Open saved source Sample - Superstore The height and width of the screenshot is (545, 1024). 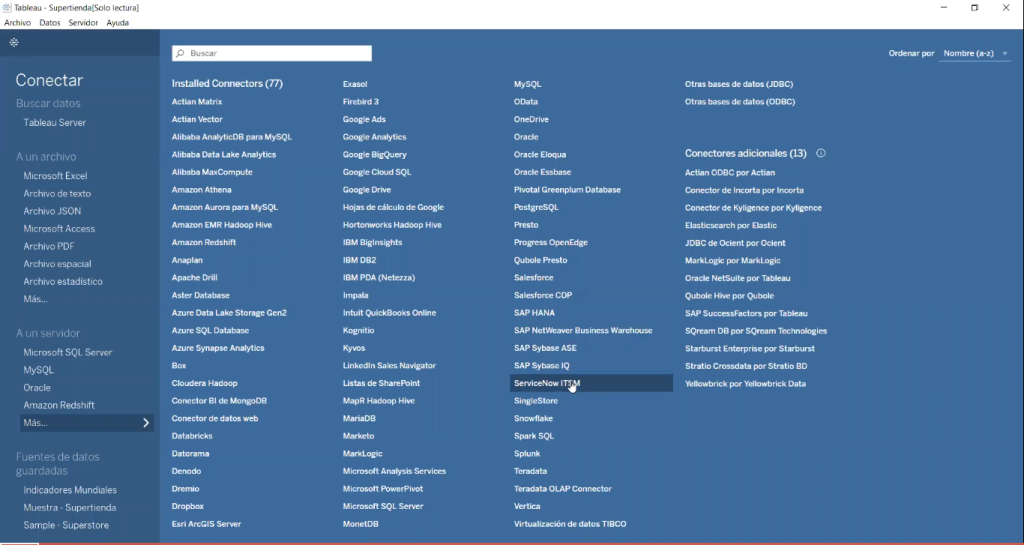[x=66, y=525]
